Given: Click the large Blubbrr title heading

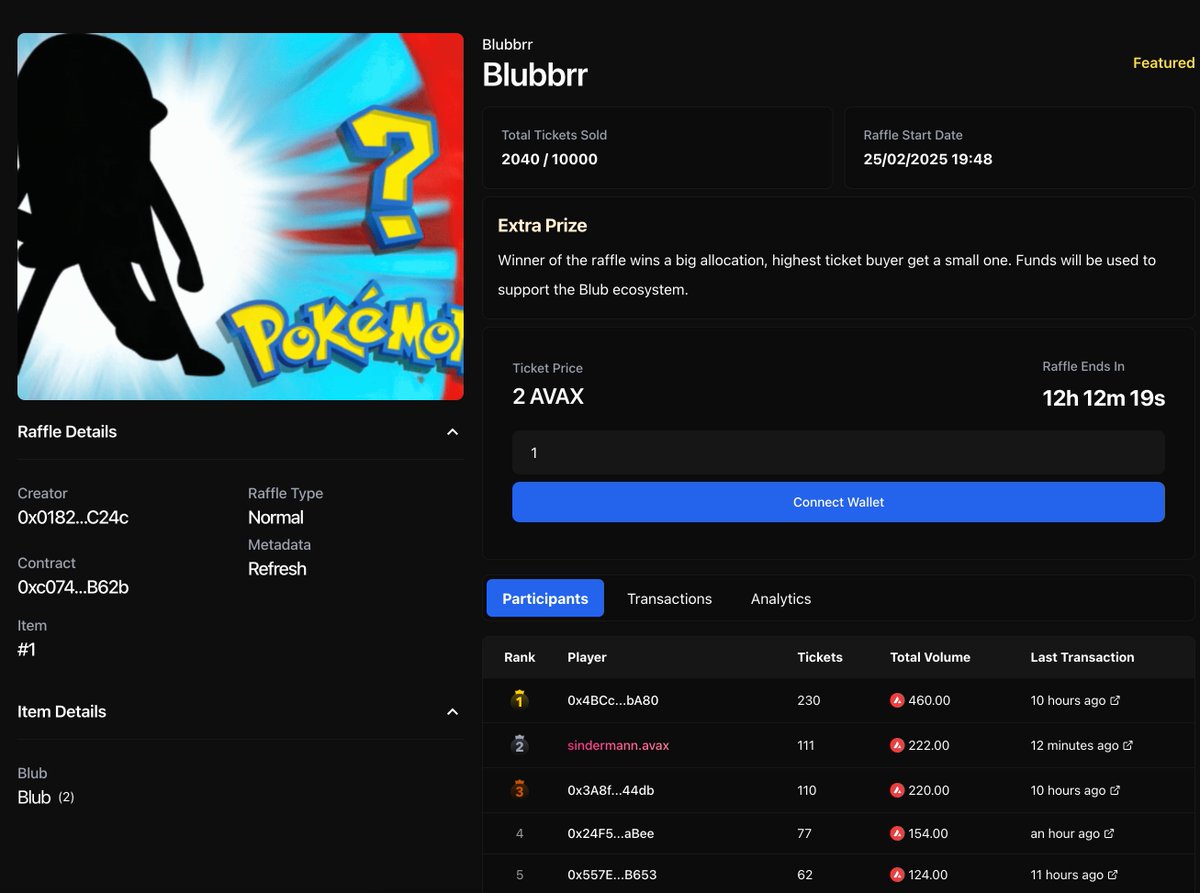Looking at the screenshot, I should [x=535, y=75].
